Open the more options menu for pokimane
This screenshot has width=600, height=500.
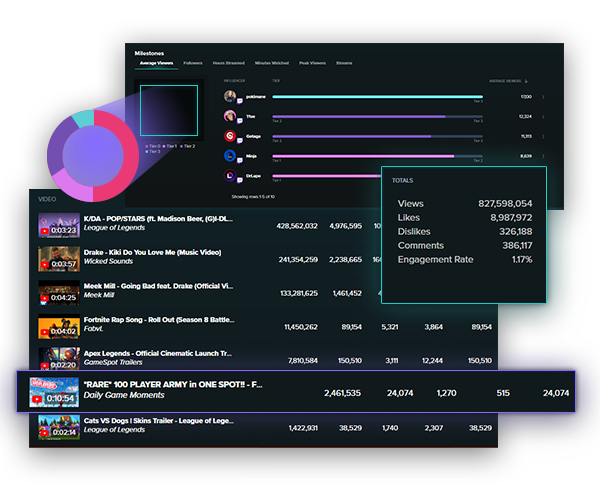543,97
